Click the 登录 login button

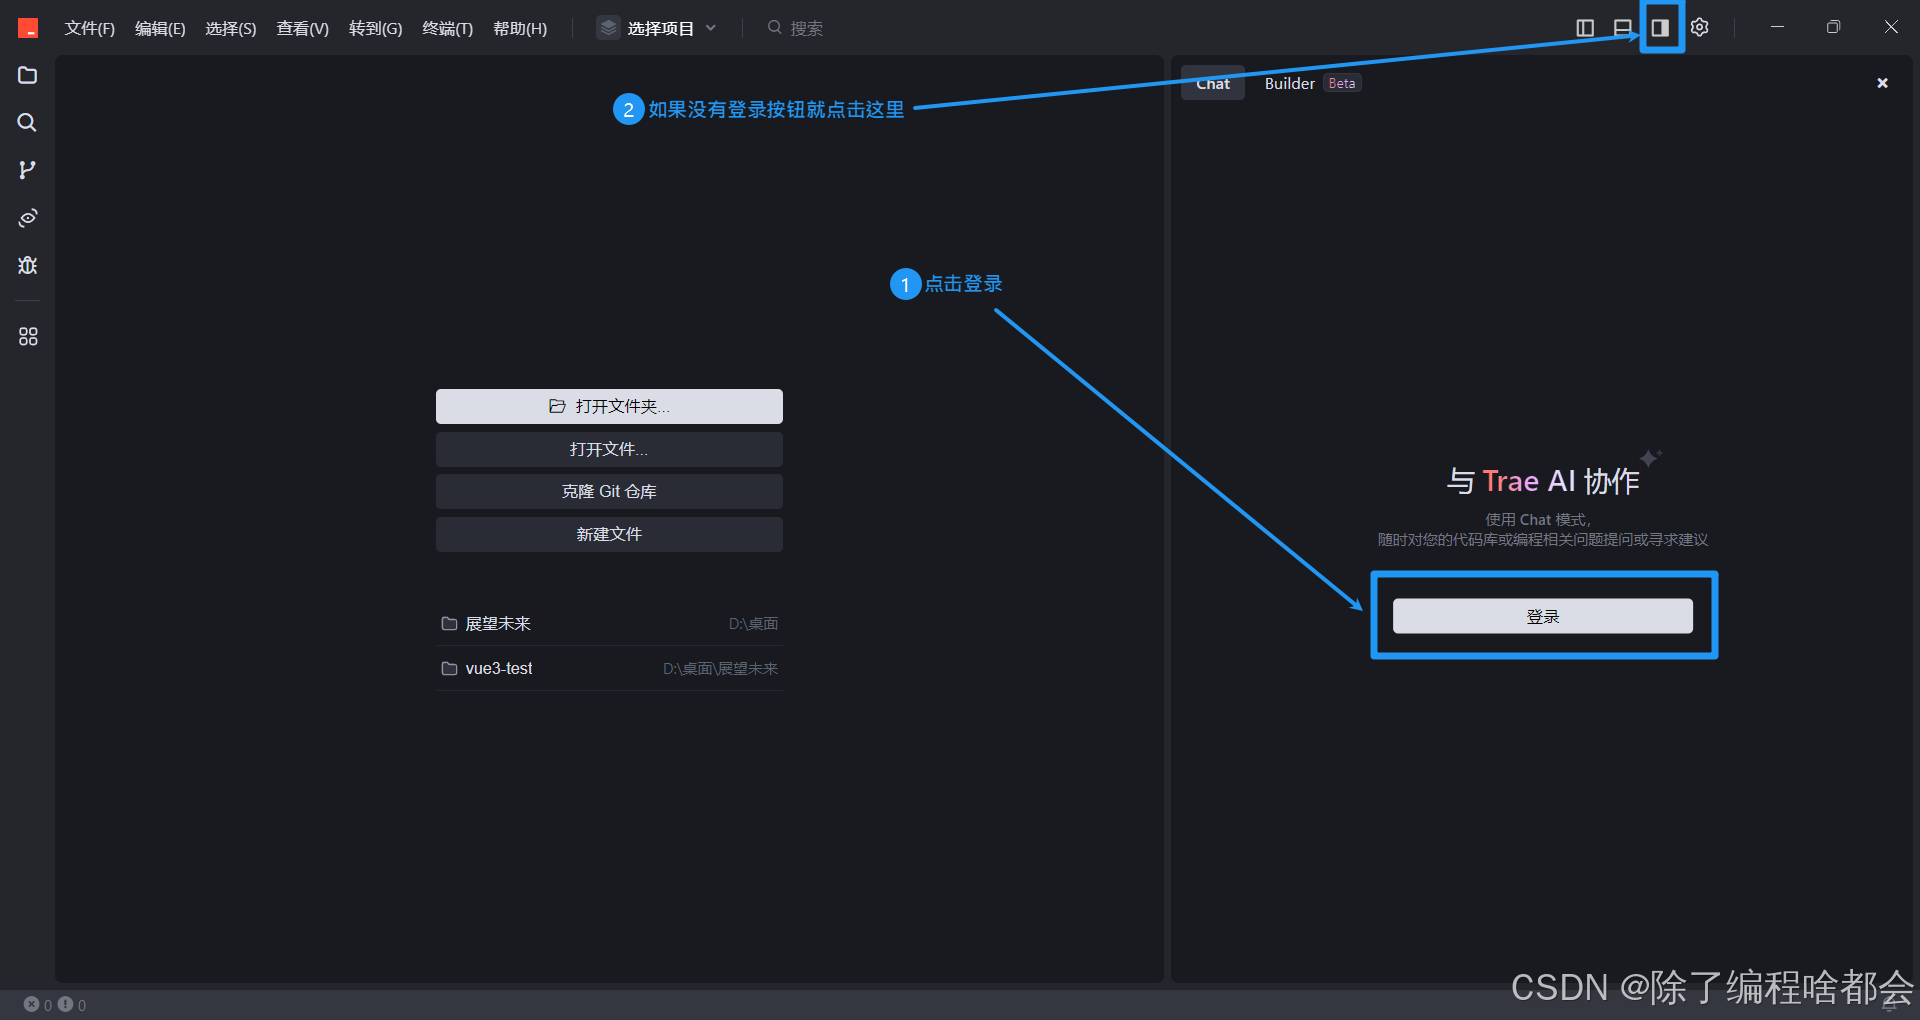click(x=1543, y=616)
